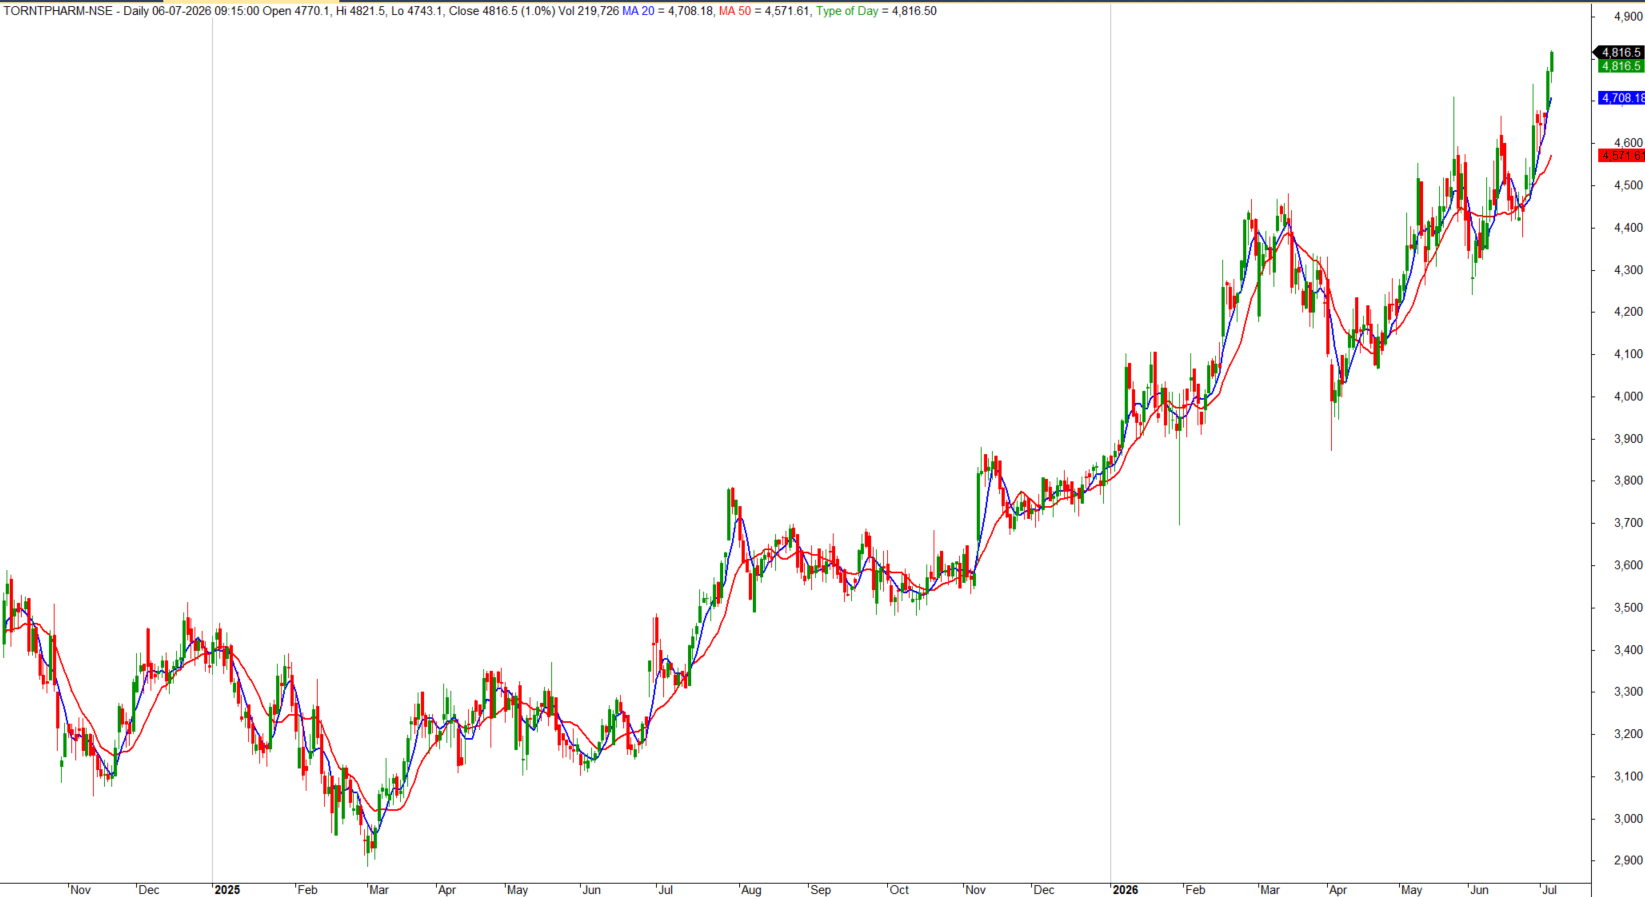
Task: Click the final Jul label on time axis
Action: (x=1549, y=890)
